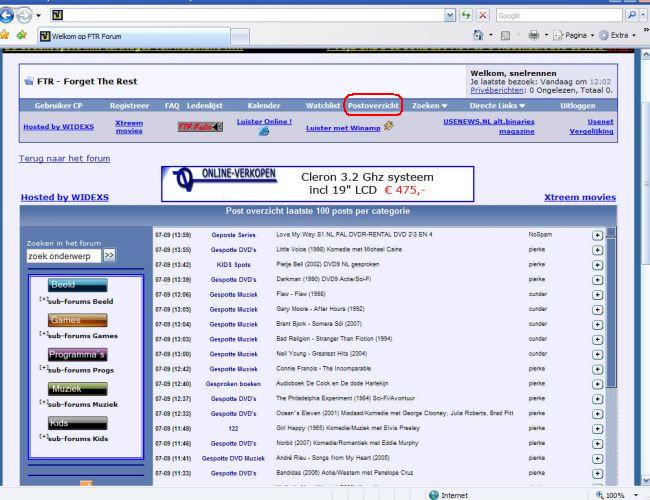Image resolution: width=650 pixels, height=500 pixels.
Task: Open a new blank tab
Action: tap(240, 37)
